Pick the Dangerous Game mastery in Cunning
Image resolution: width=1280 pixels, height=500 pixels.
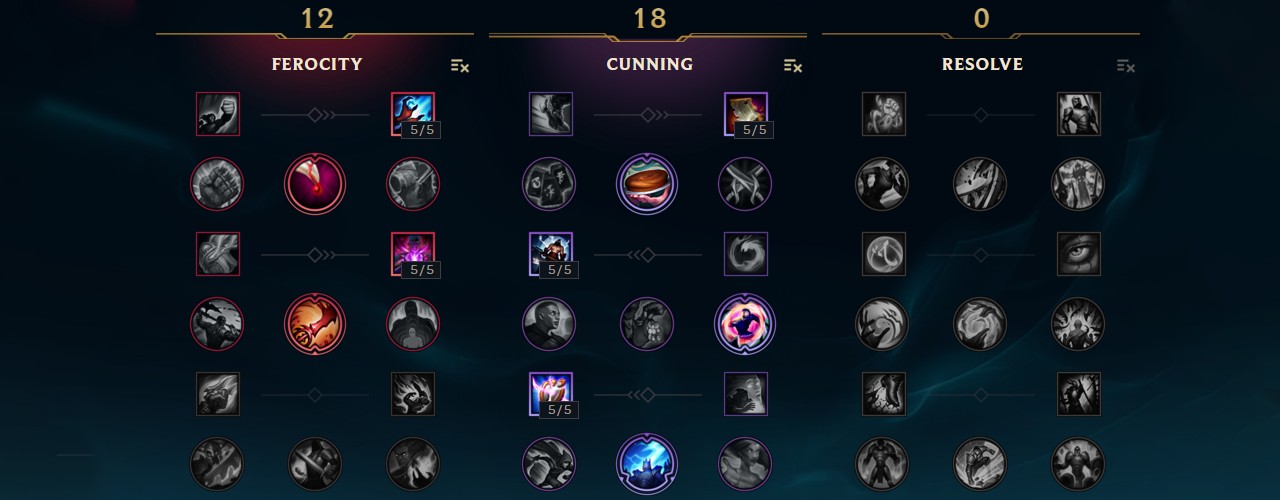click(745, 323)
